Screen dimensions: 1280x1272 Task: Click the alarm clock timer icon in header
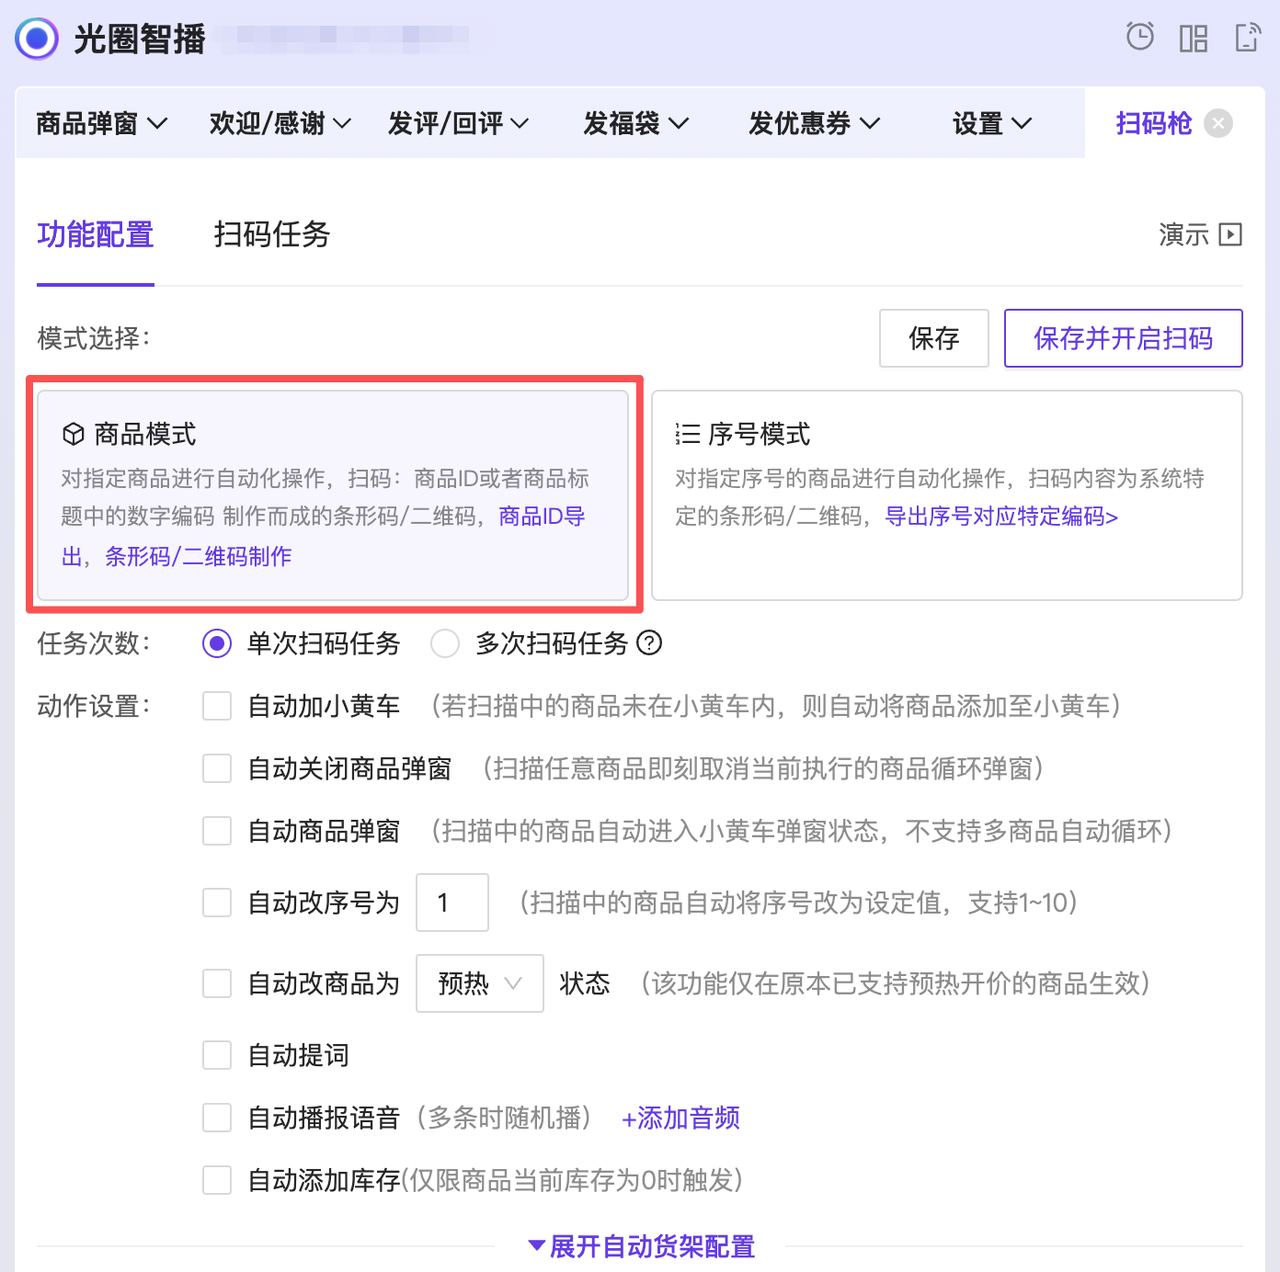(1140, 37)
